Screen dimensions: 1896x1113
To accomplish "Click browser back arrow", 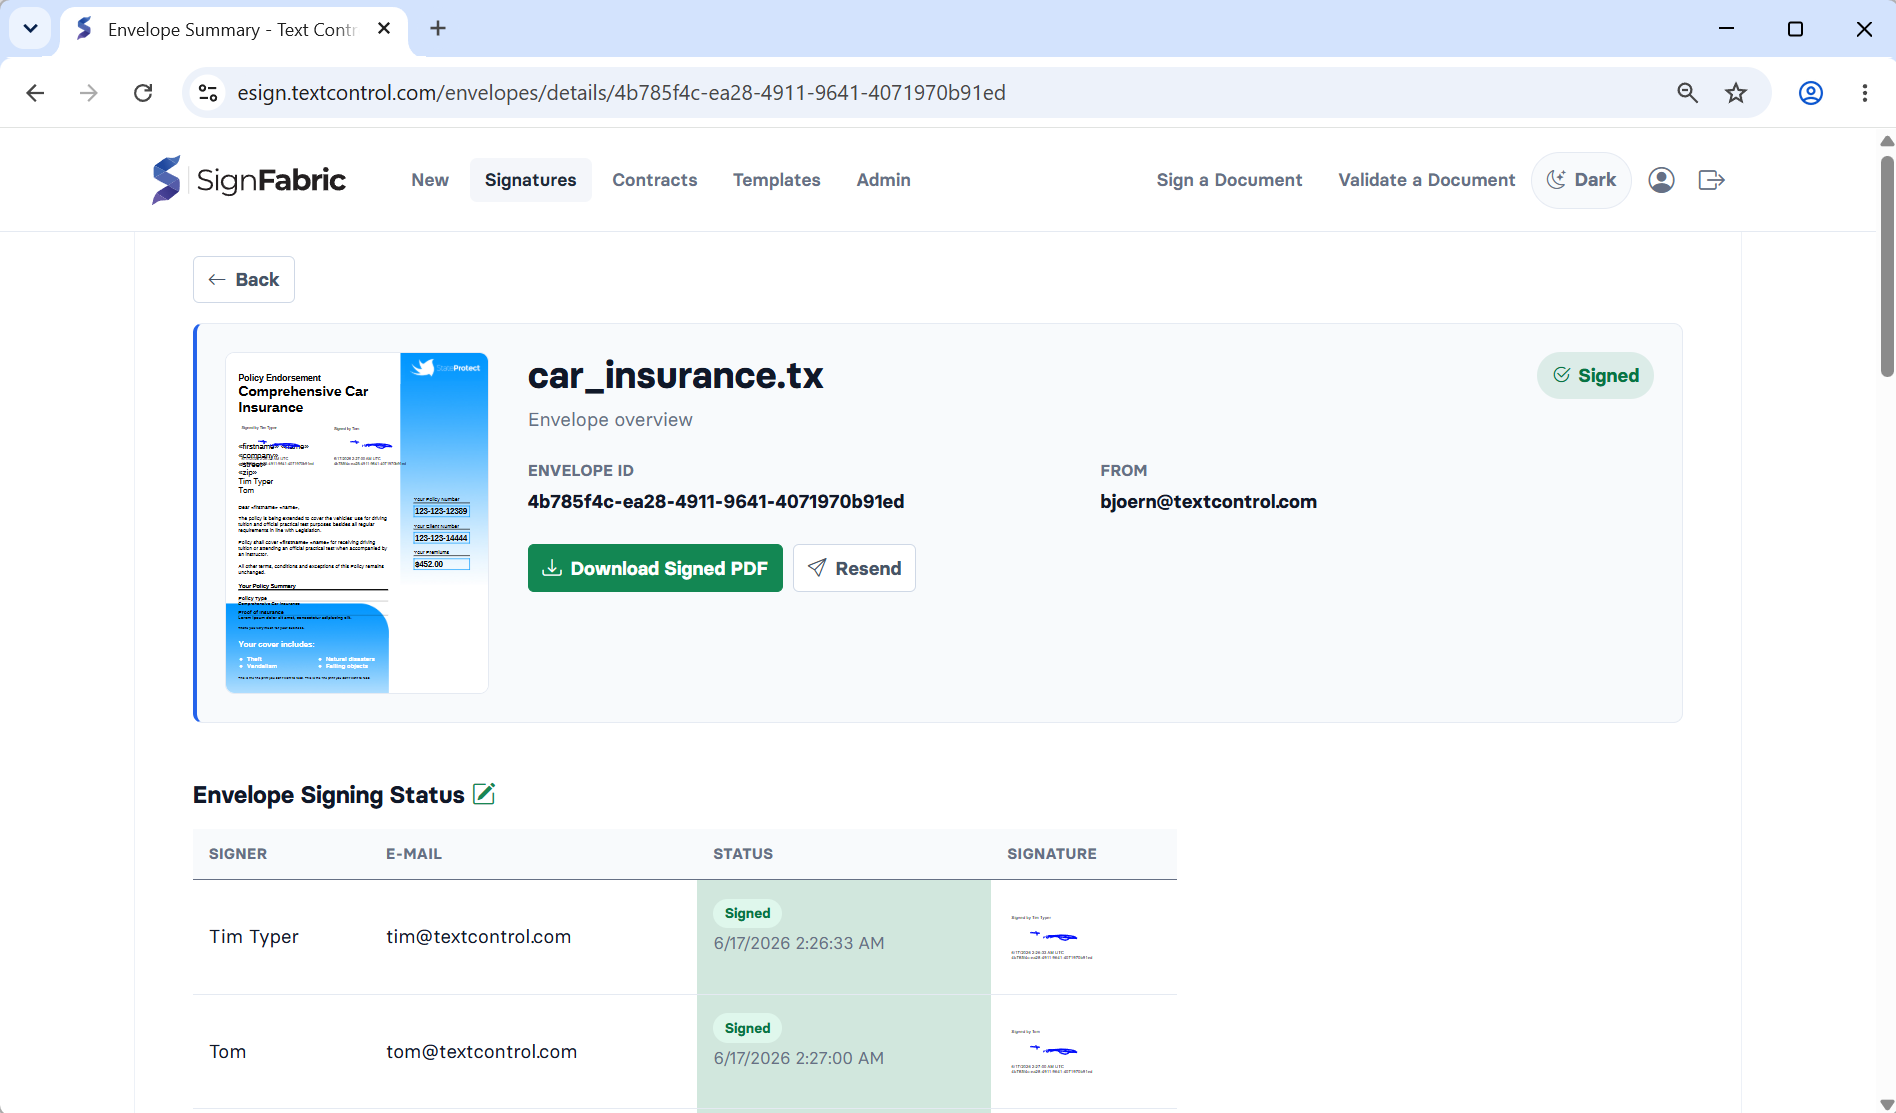I will [x=35, y=93].
